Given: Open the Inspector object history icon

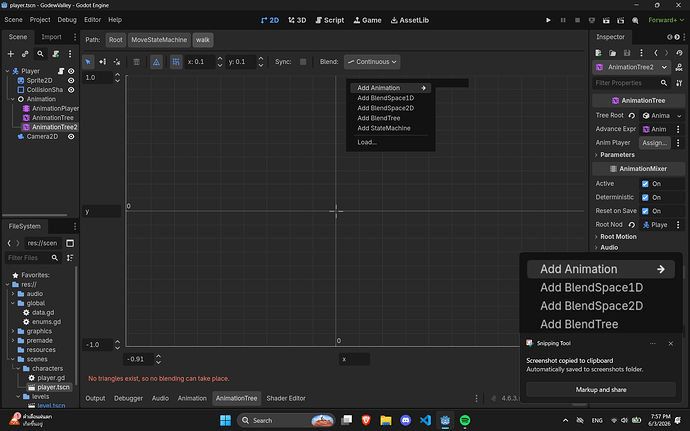Looking at the screenshot, I should point(679,53).
